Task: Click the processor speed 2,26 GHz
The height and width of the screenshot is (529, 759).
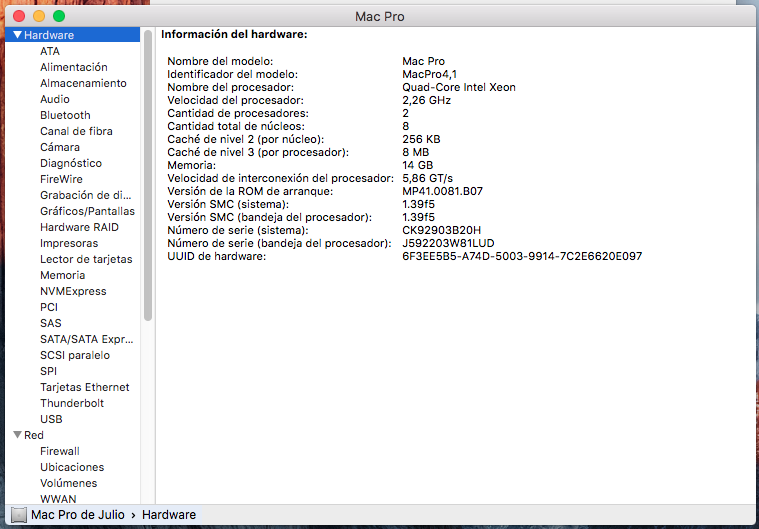Action: [x=426, y=100]
